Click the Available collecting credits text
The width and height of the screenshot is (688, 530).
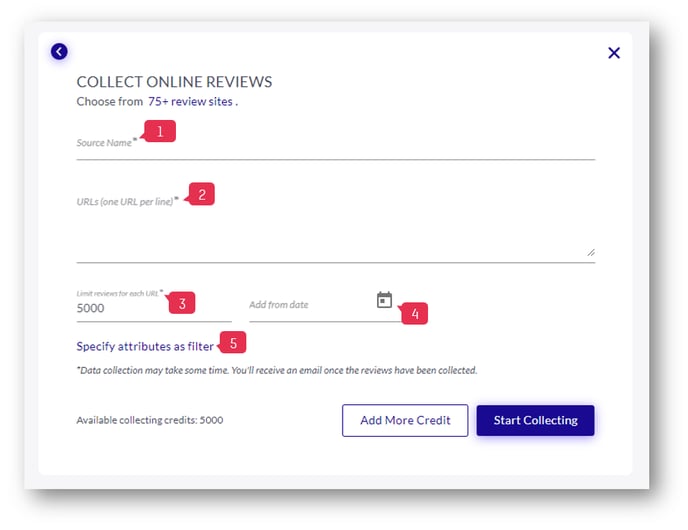click(x=150, y=420)
